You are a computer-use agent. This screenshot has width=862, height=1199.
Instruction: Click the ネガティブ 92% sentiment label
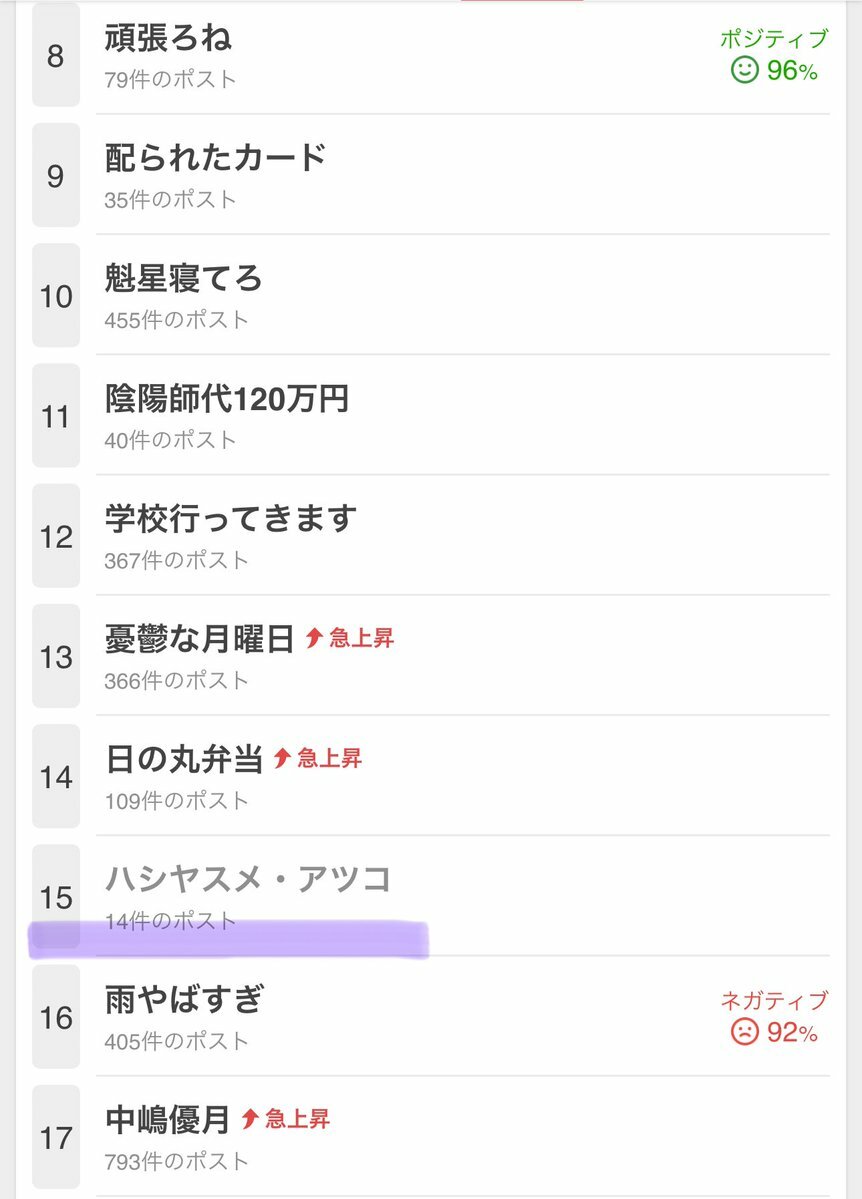pos(774,1017)
